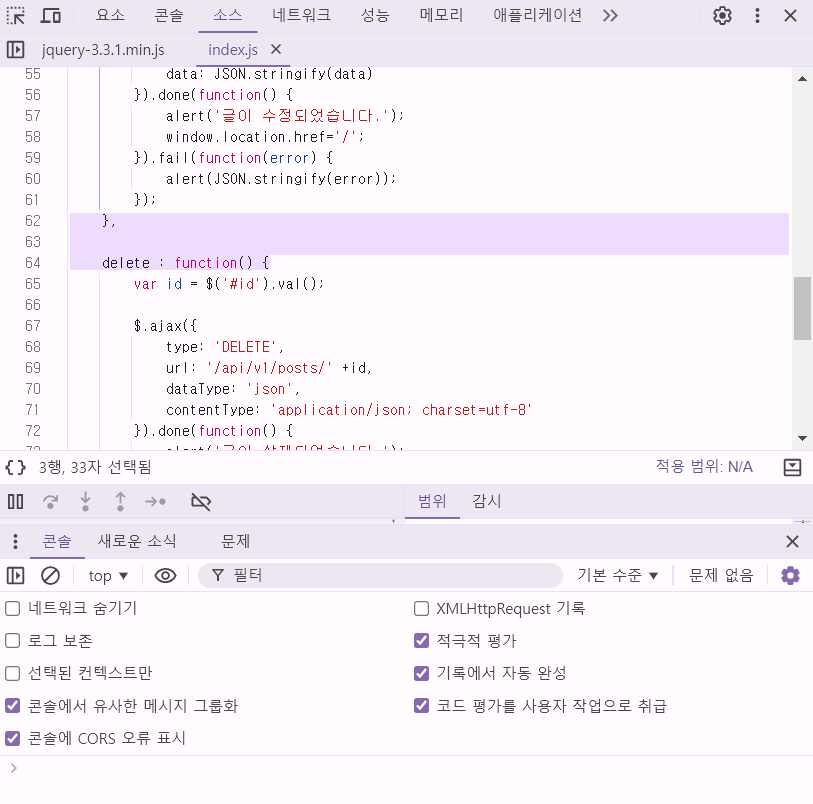The height and width of the screenshot is (804, 813).
Task: Click the code editor scrollbar thumb
Action: [x=802, y=308]
